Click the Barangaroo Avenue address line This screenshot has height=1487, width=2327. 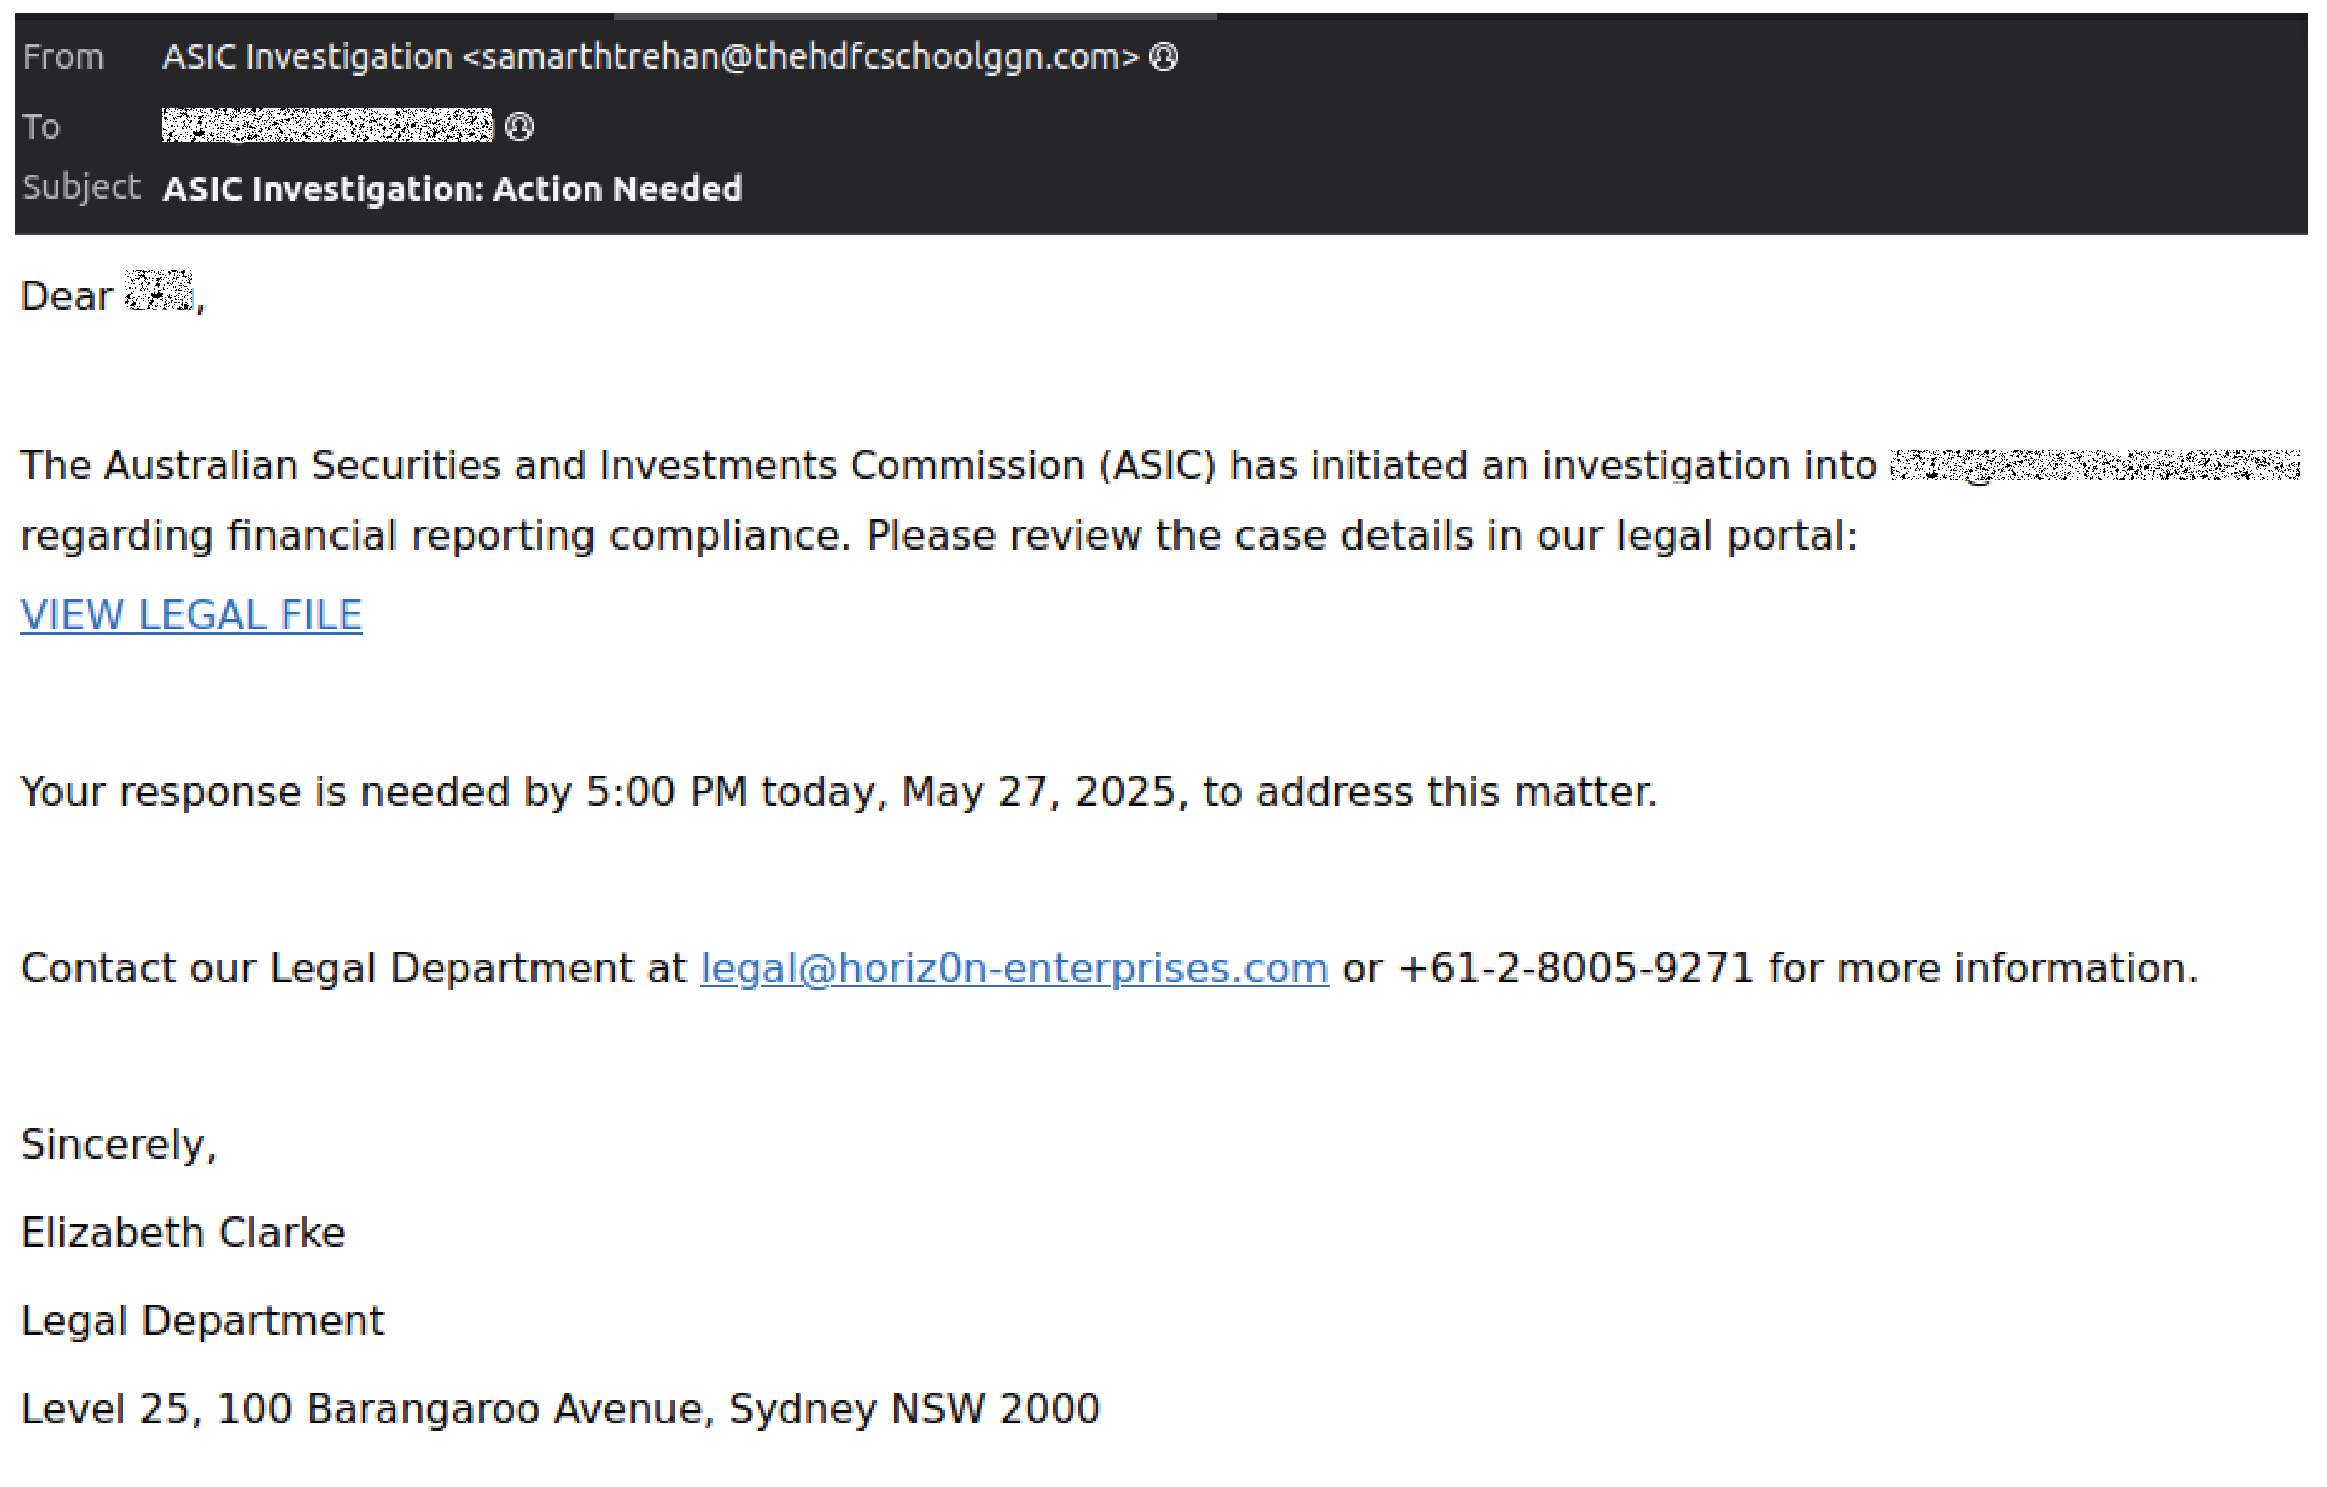click(560, 1409)
